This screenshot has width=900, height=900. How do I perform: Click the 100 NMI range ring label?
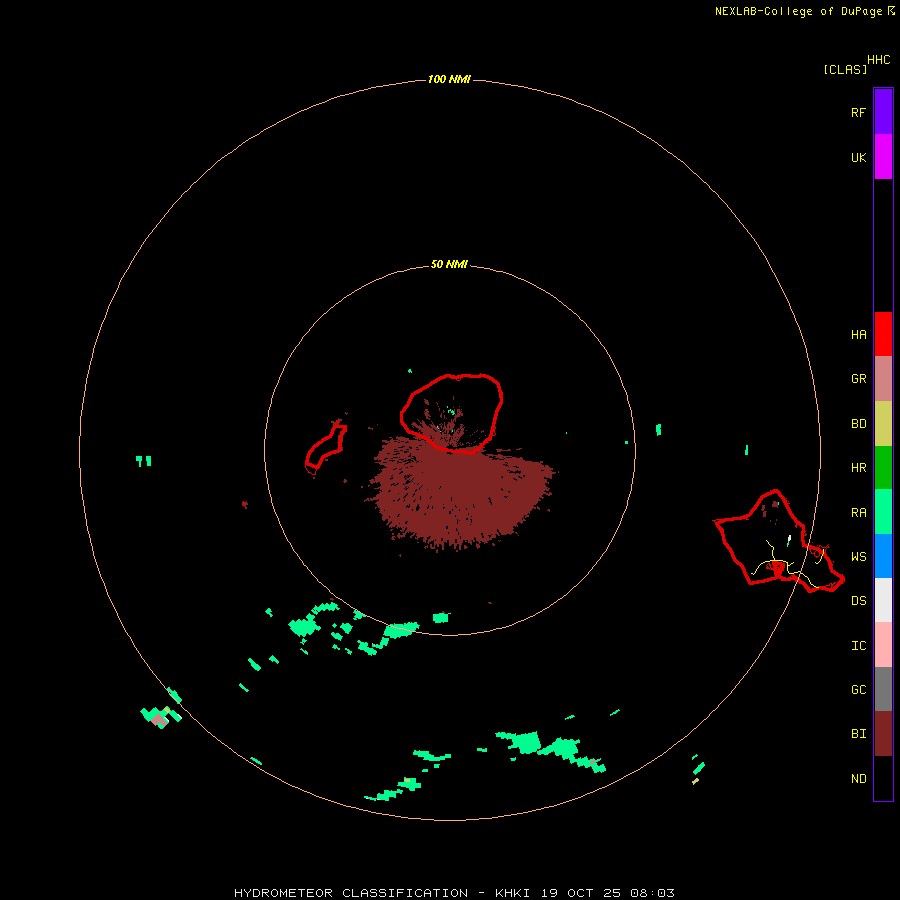coord(449,79)
